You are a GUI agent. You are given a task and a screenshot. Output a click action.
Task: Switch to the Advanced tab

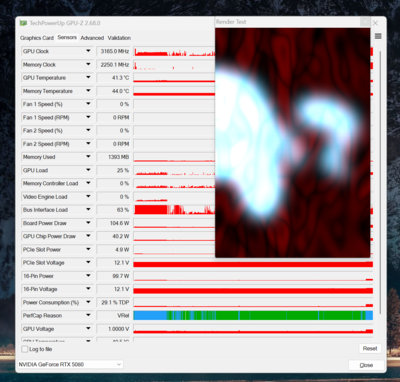92,38
